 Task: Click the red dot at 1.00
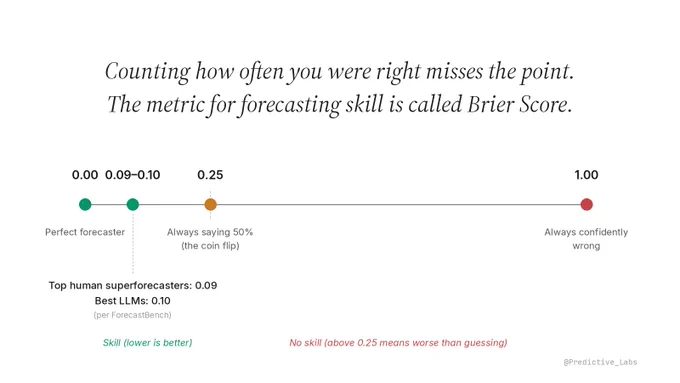pos(586,204)
